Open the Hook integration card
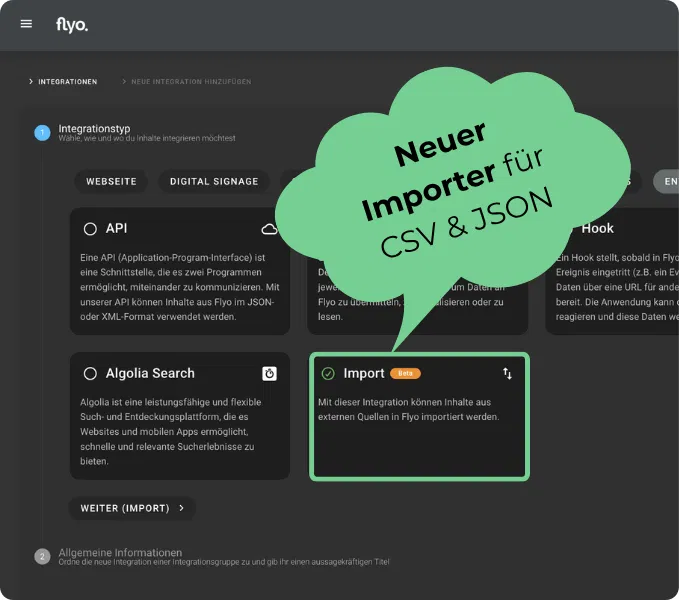Screen dimensions: 679x600 612,271
